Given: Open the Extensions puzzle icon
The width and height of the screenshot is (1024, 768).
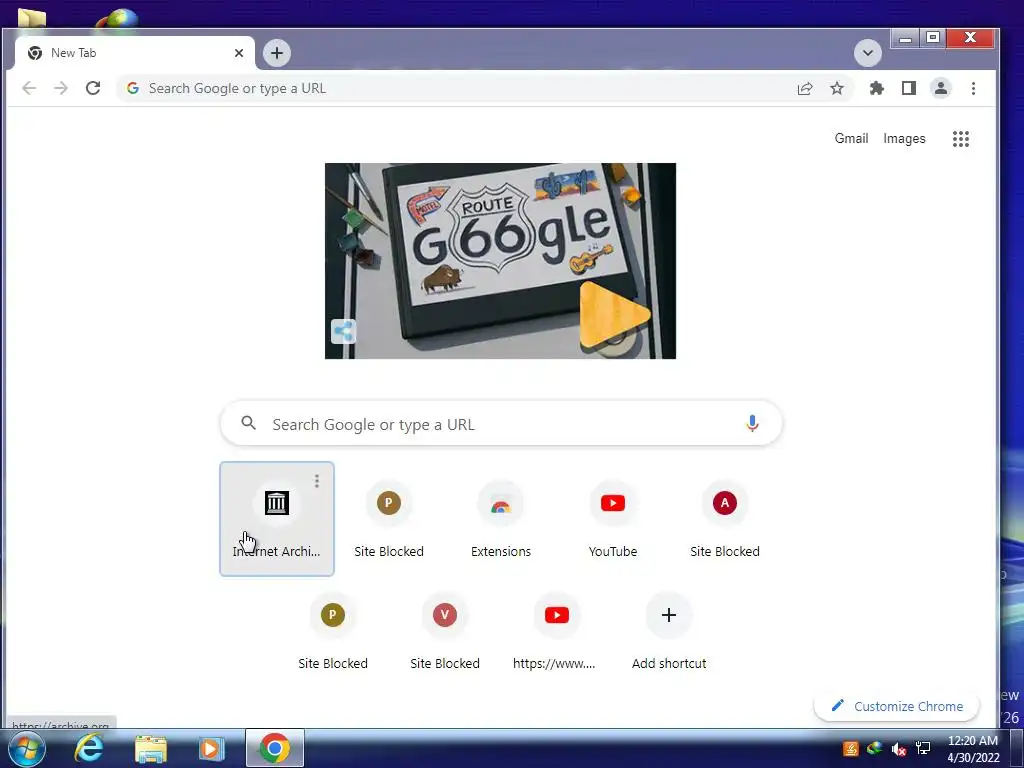Looking at the screenshot, I should tap(876, 88).
